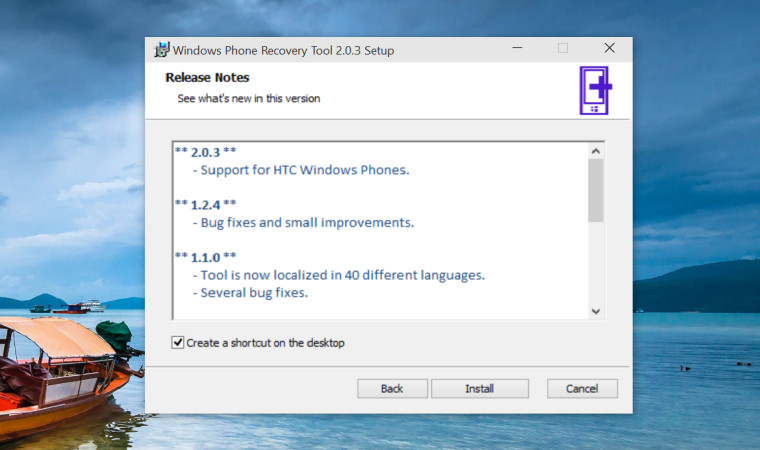760x450 pixels.
Task: Select "Support for HTC Windows Phones." line
Action: click(301, 170)
